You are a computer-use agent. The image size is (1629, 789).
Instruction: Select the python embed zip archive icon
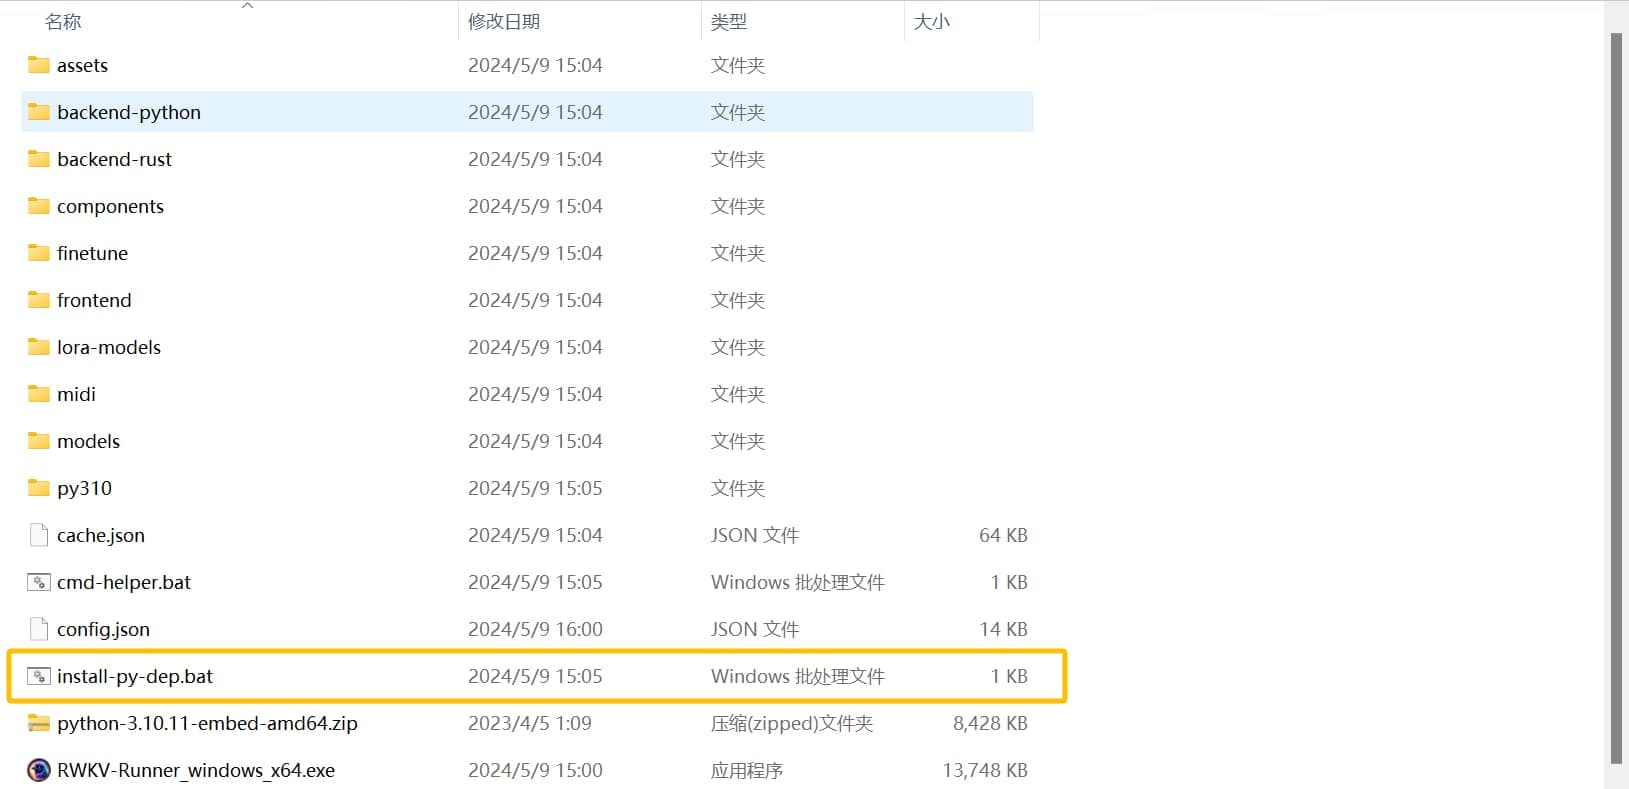tap(39, 723)
